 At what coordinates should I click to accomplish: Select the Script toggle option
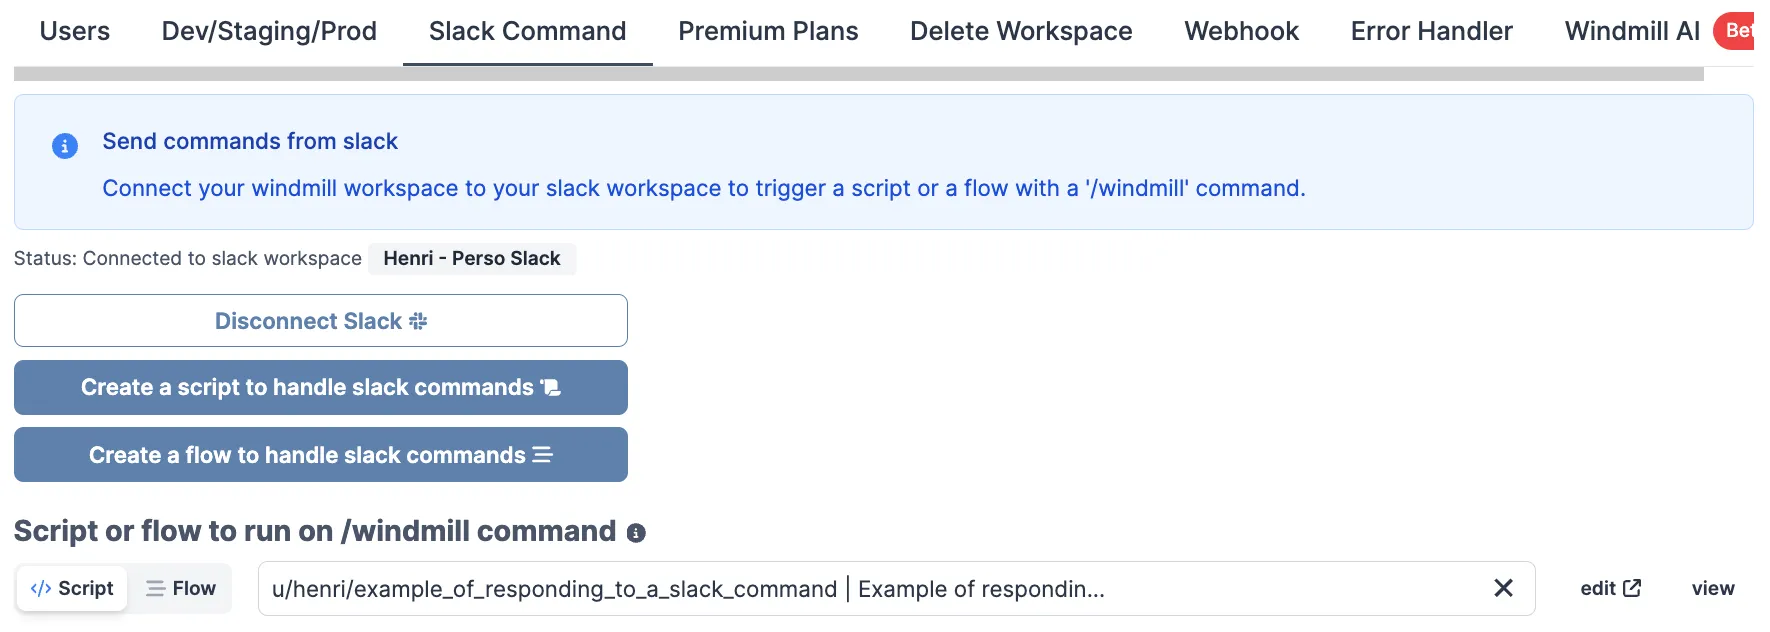pos(72,588)
